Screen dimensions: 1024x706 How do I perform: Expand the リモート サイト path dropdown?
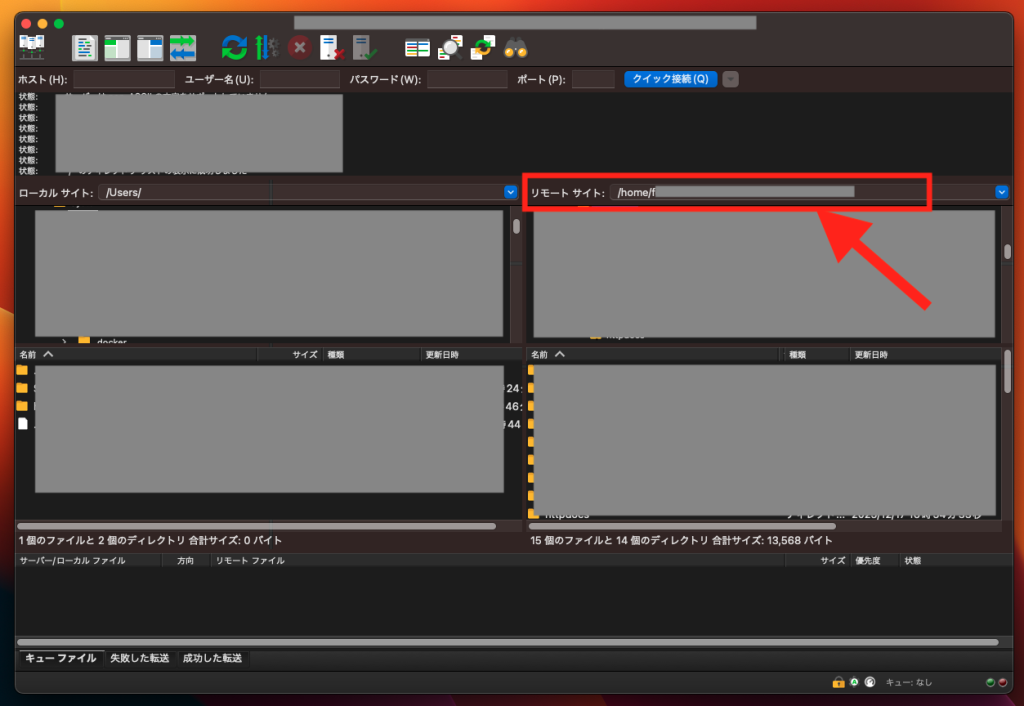tap(1001, 192)
